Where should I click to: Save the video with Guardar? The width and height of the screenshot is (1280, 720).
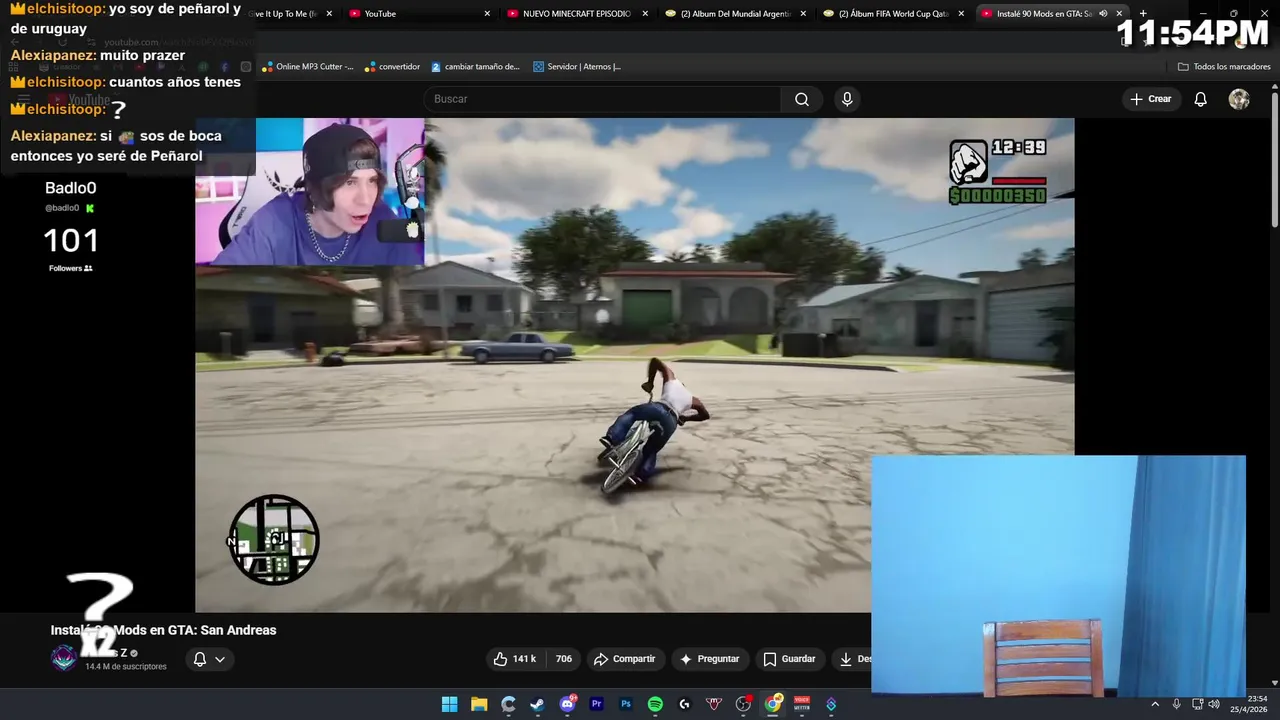click(789, 659)
